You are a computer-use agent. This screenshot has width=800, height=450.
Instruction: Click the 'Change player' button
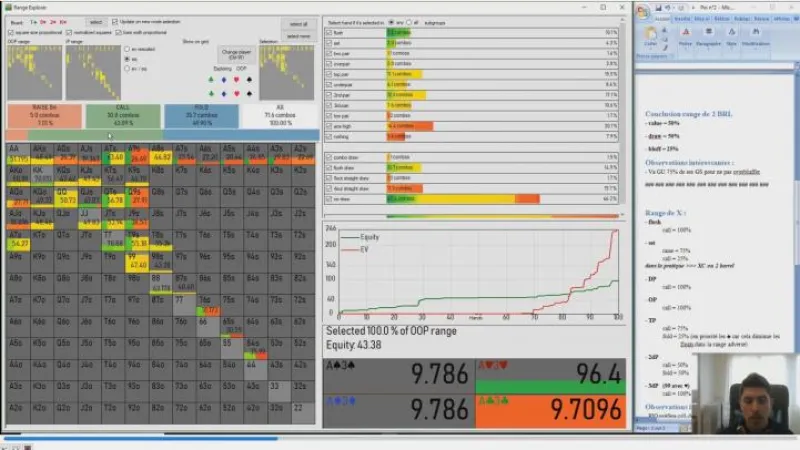[x=237, y=53]
